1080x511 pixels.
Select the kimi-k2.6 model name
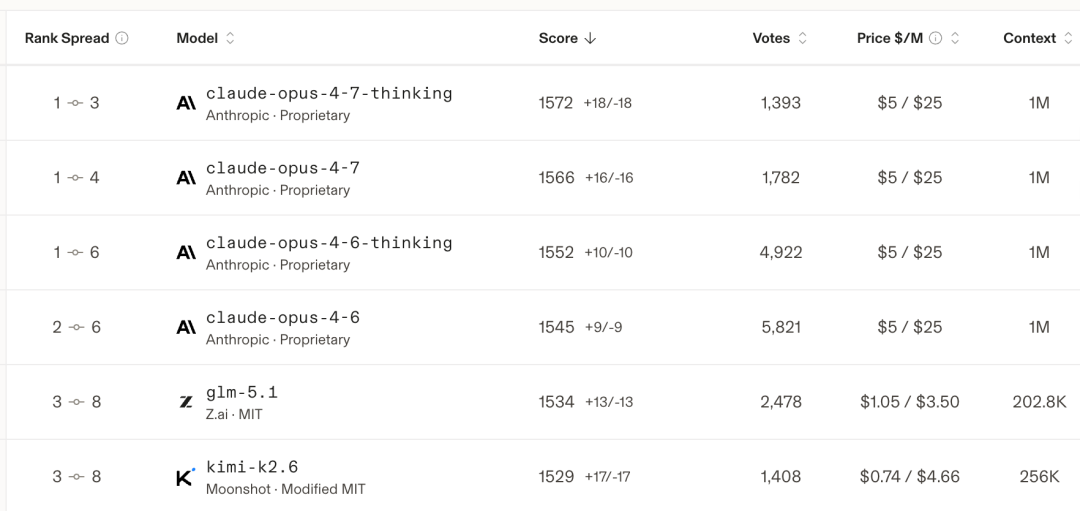point(252,467)
